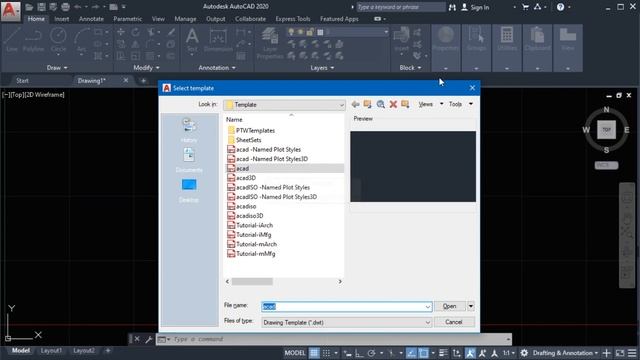Toggle ortho mode in status bar
Viewport: 640px width, 360px height.
click(x=360, y=353)
